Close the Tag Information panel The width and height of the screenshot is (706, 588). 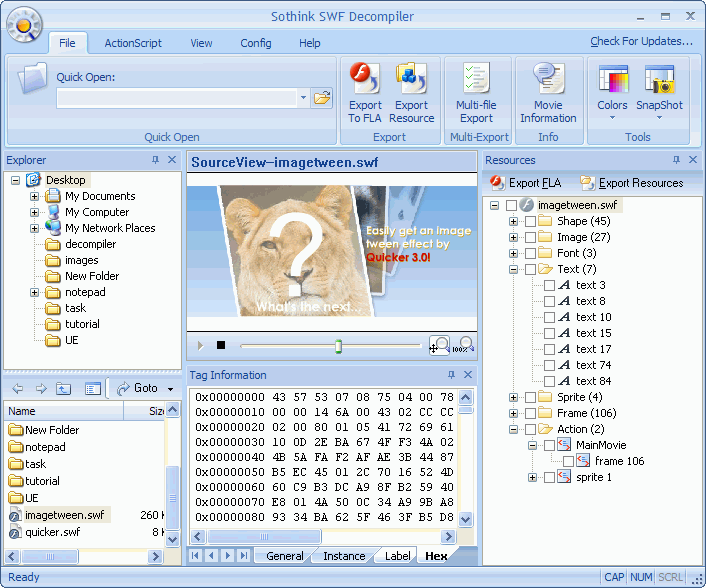(x=468, y=375)
